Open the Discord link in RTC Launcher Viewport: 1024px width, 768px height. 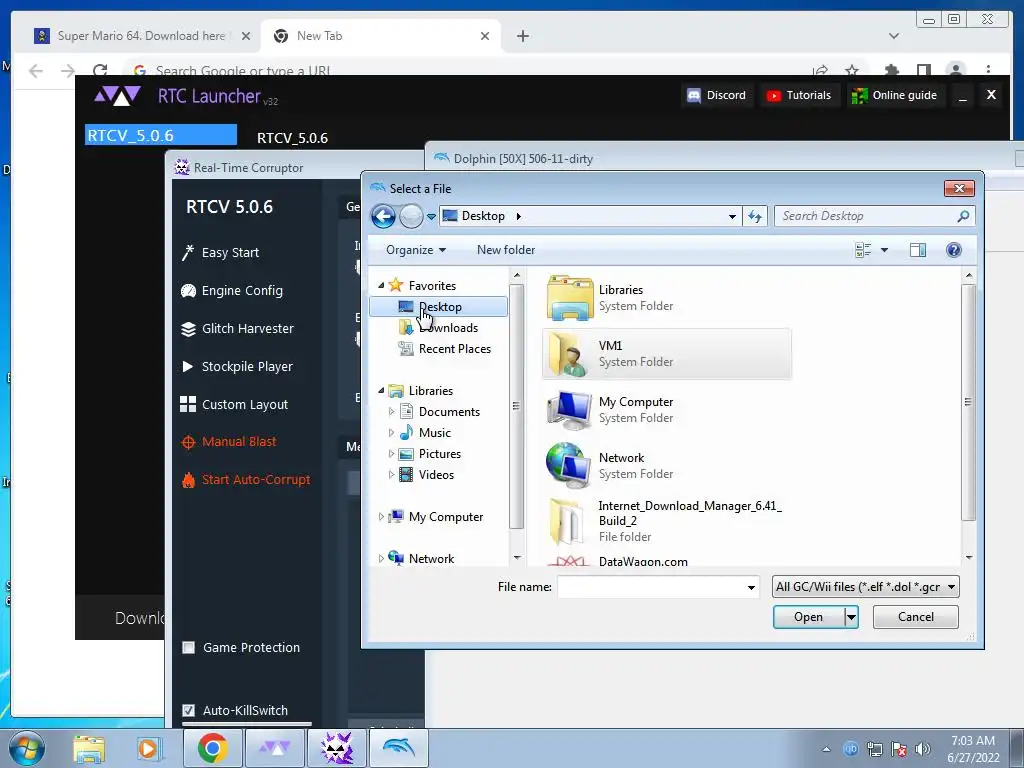point(716,95)
